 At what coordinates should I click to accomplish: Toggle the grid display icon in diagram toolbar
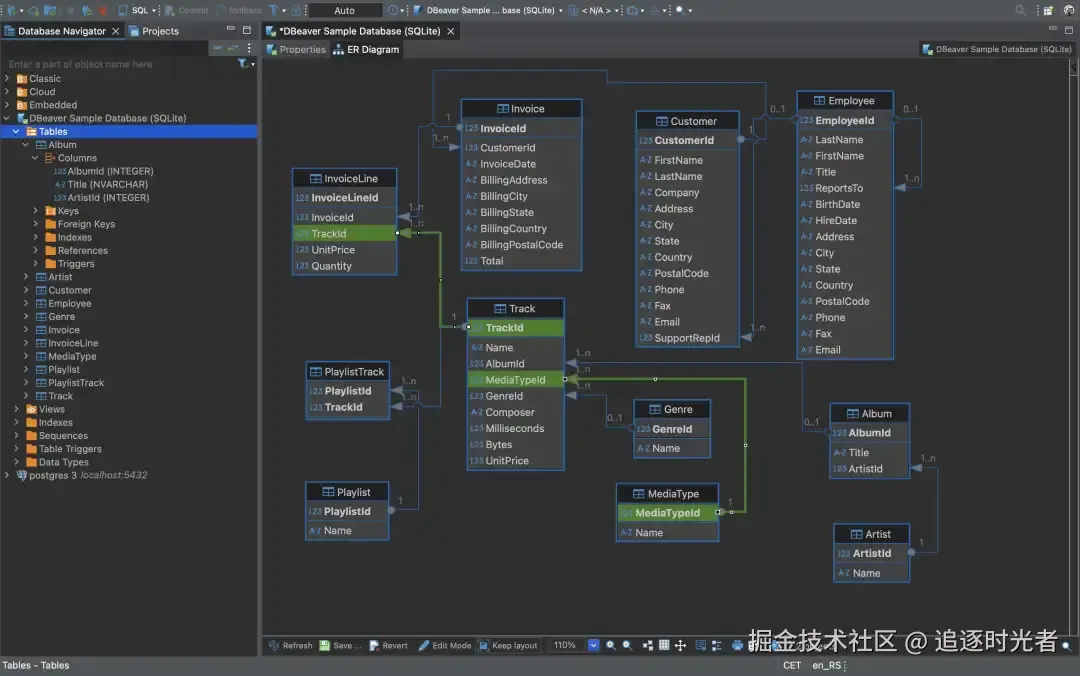pos(664,646)
